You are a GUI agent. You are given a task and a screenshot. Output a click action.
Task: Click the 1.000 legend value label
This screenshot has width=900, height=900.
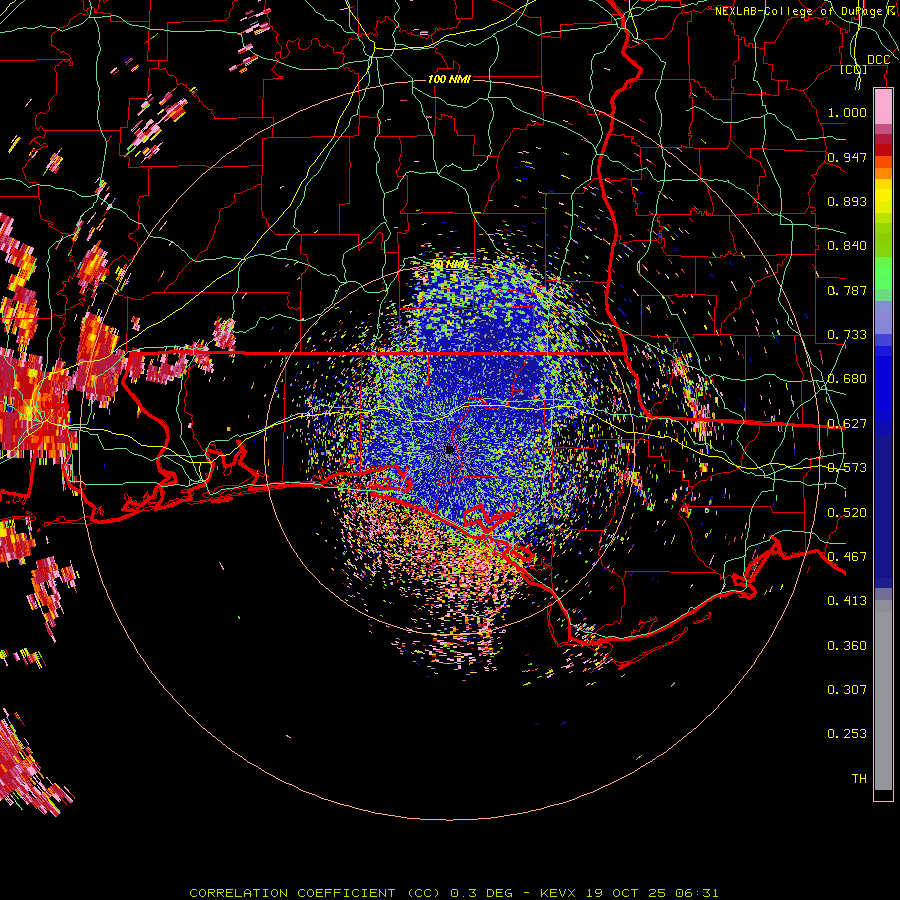pyautogui.click(x=847, y=113)
